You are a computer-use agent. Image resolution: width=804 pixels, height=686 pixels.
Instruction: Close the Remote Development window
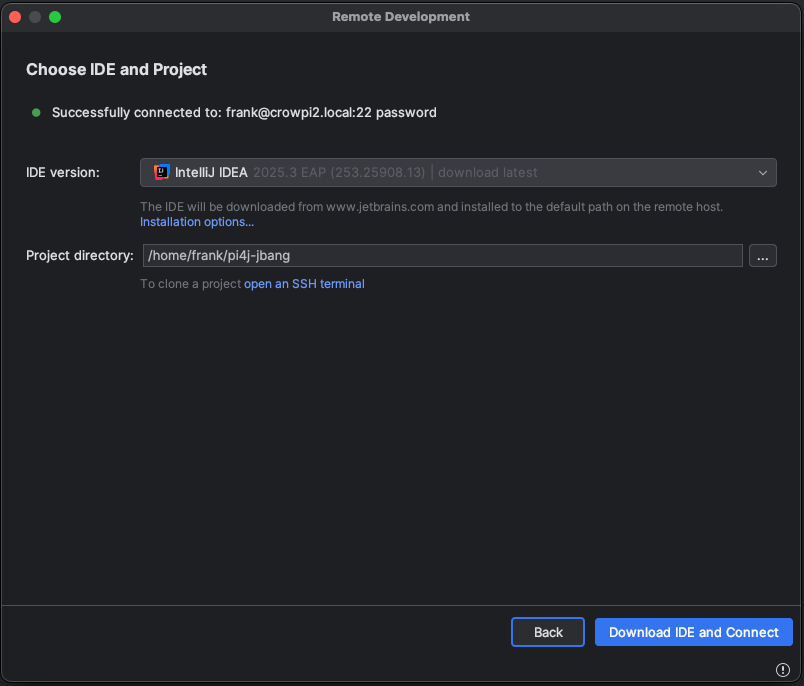(x=15, y=17)
